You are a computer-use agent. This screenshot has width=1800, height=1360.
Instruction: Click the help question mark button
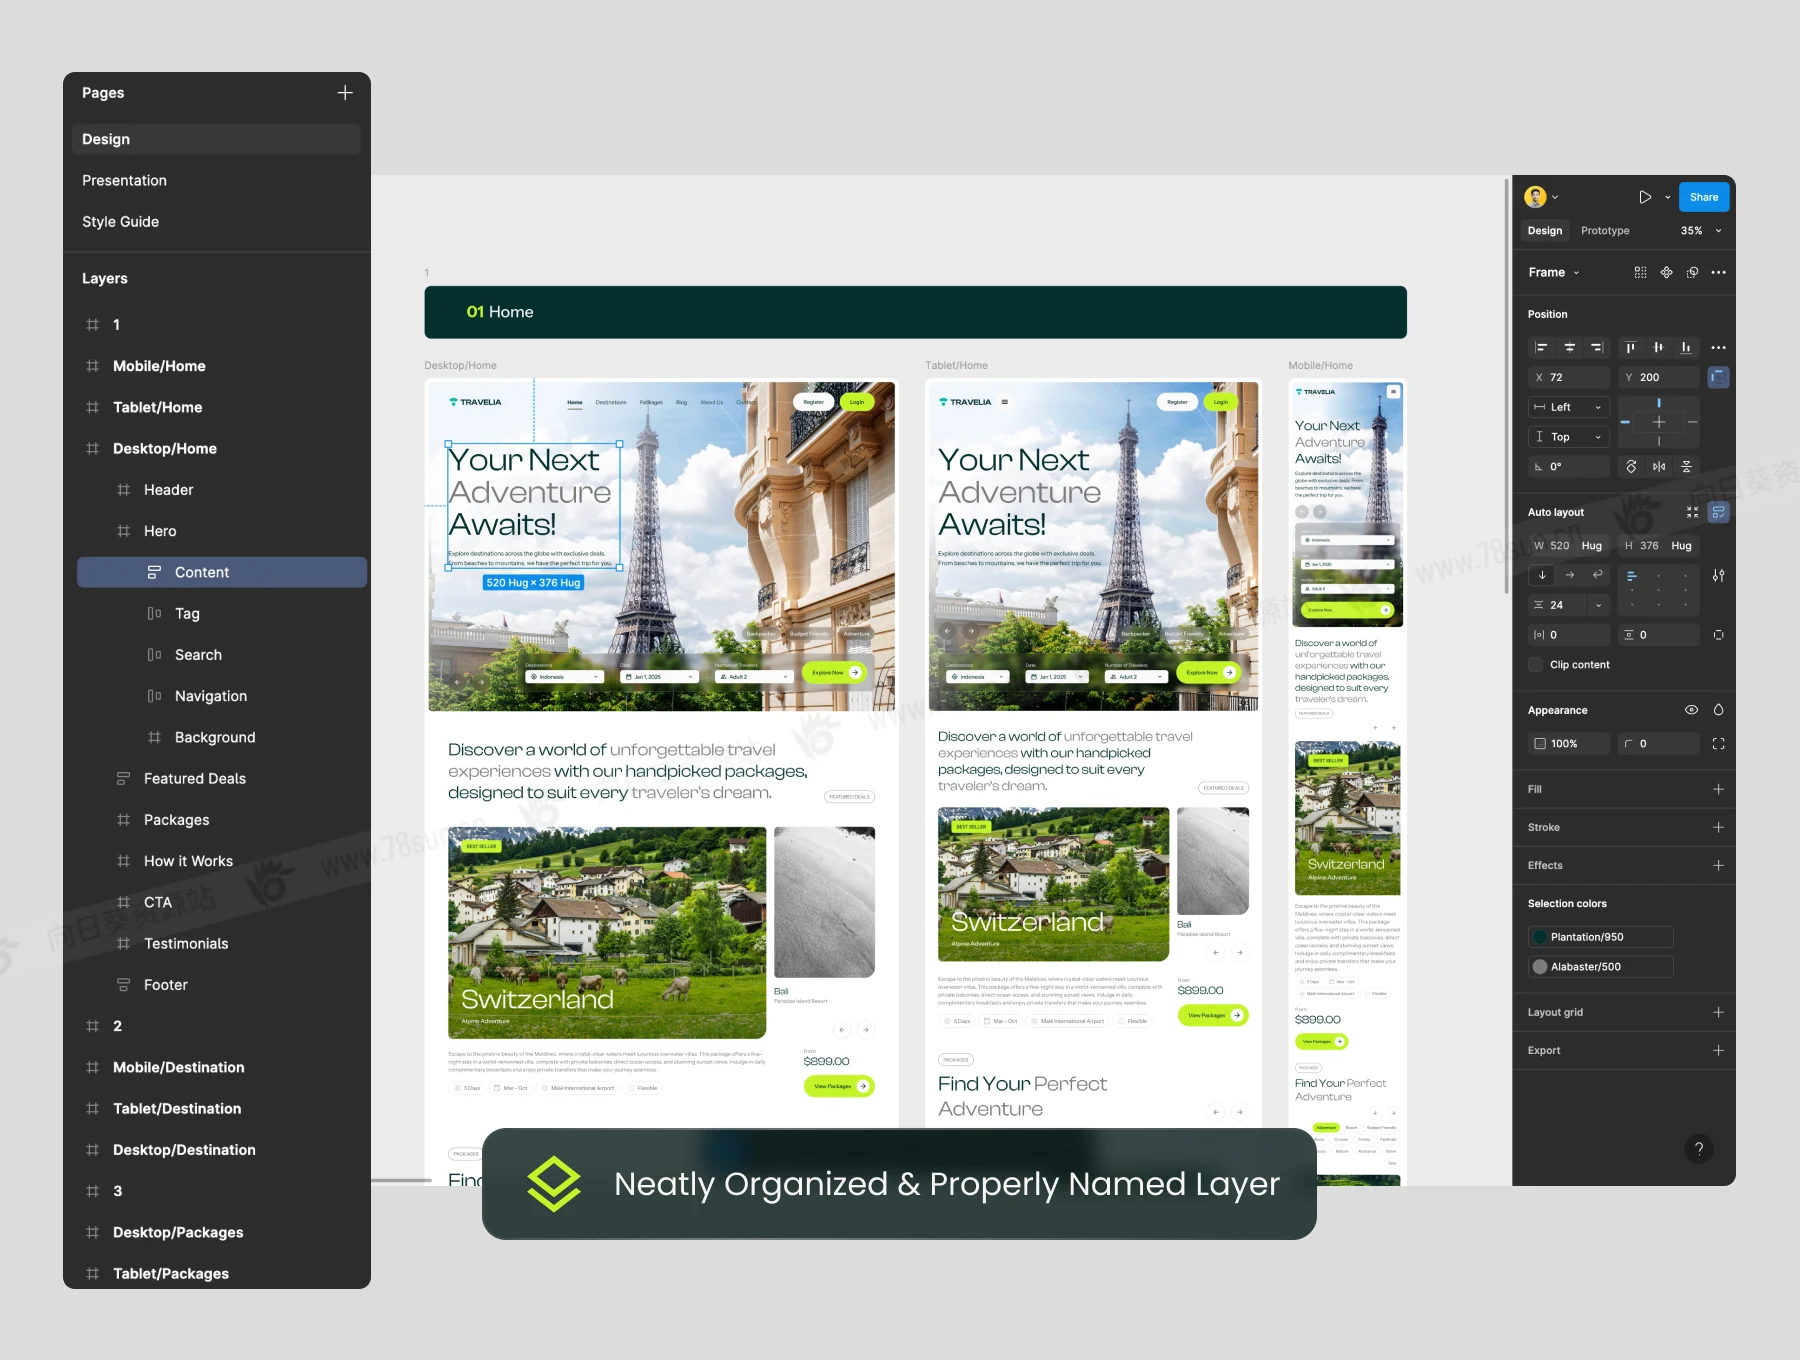point(1698,1149)
